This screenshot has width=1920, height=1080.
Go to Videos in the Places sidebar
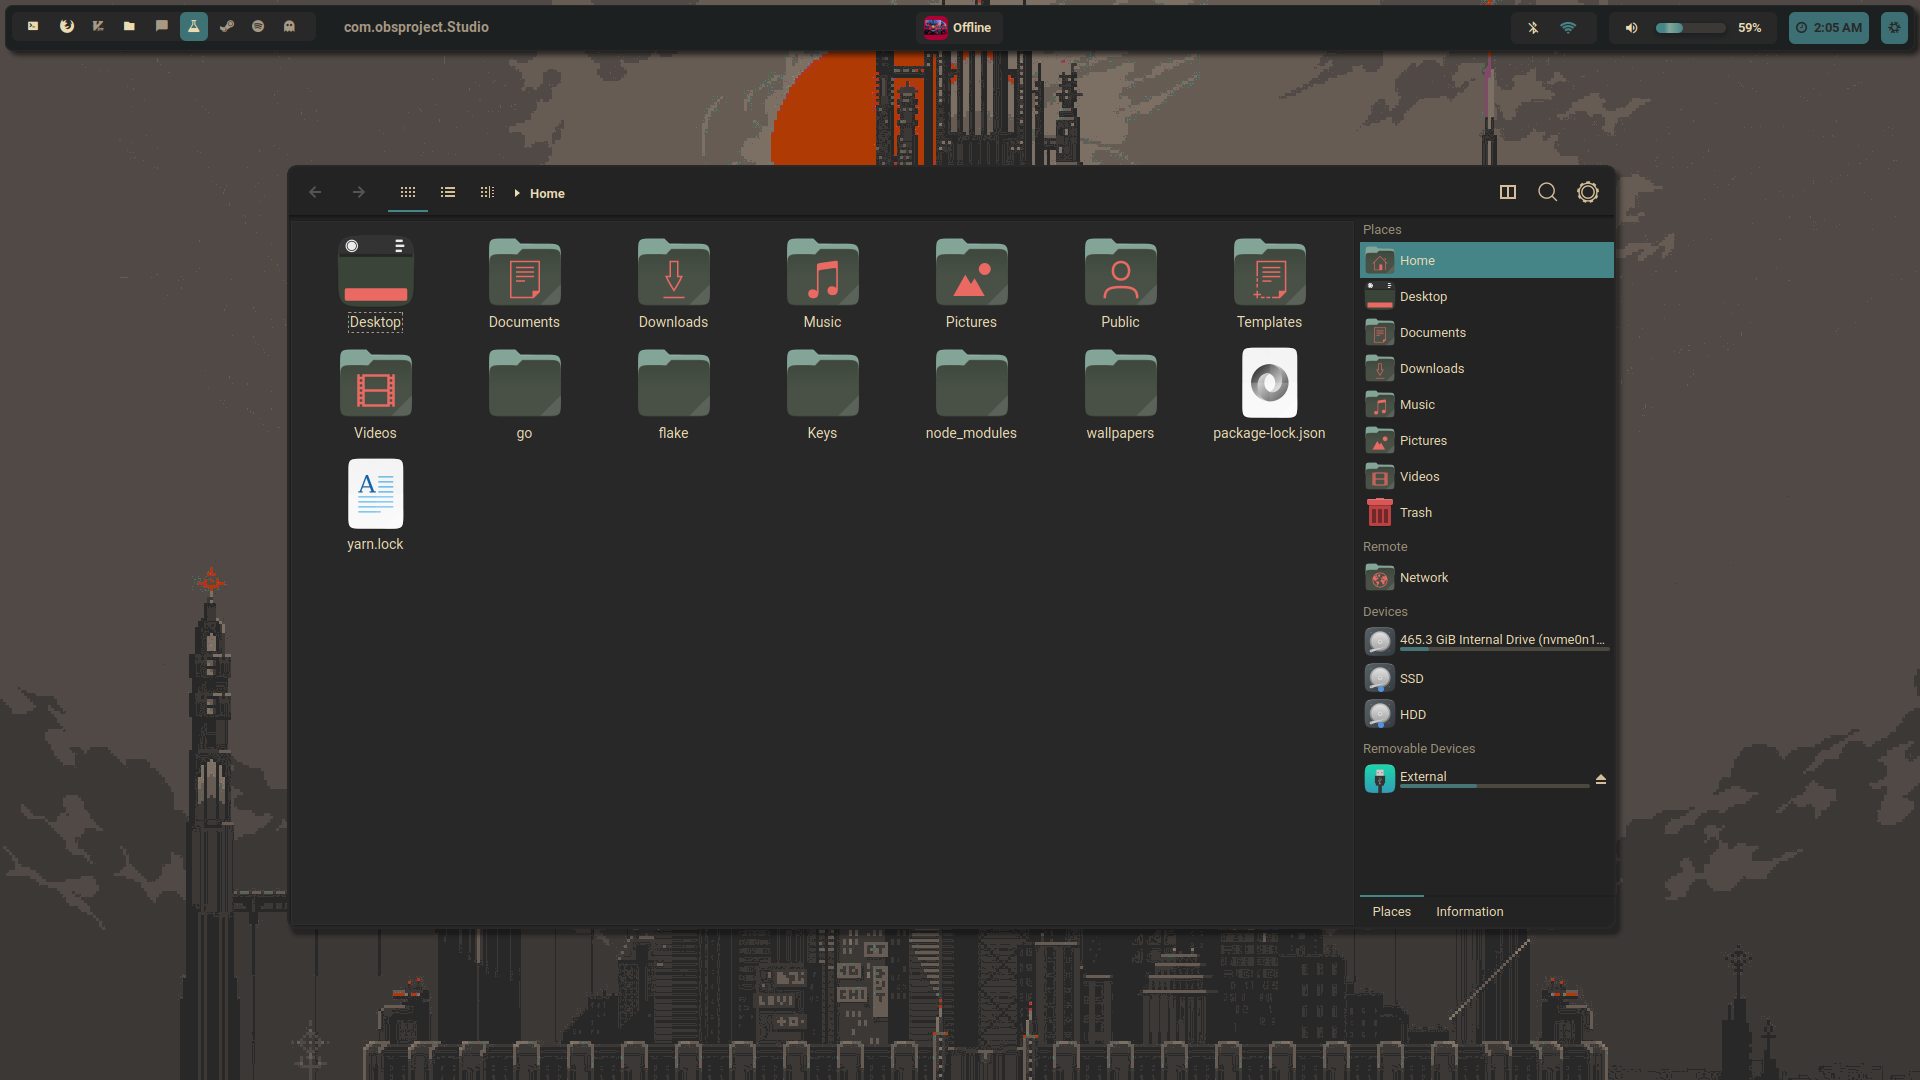[1486, 476]
